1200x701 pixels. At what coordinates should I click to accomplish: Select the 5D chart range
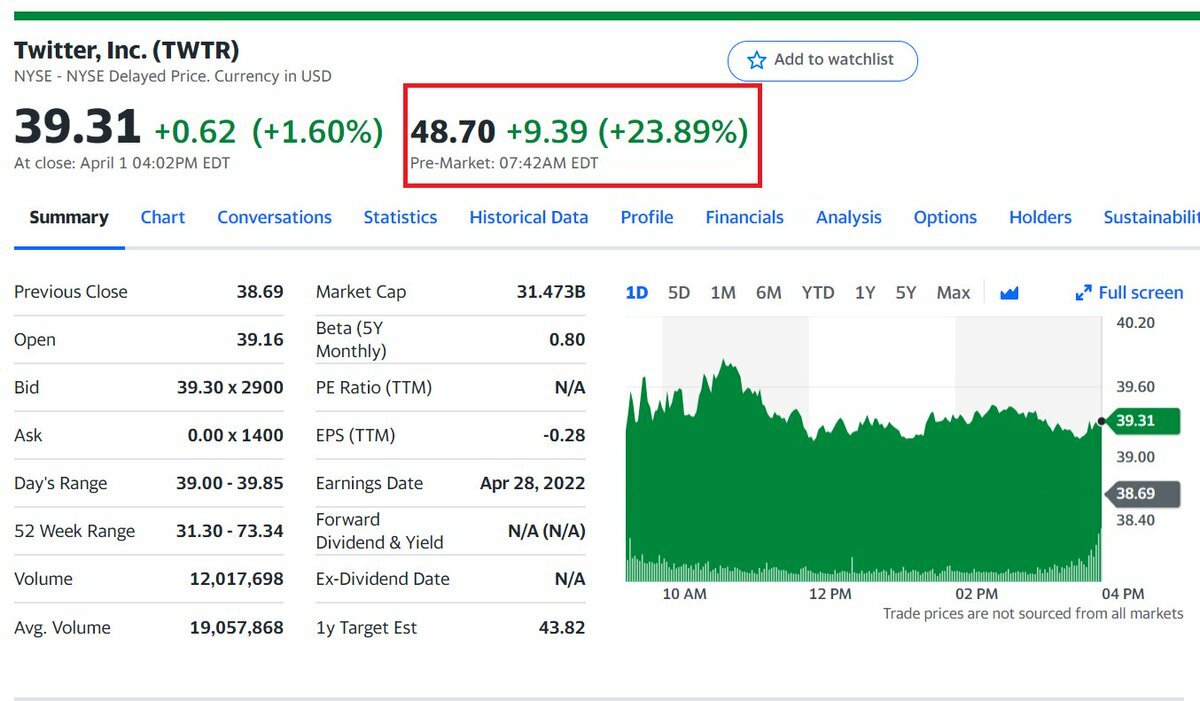click(x=679, y=293)
